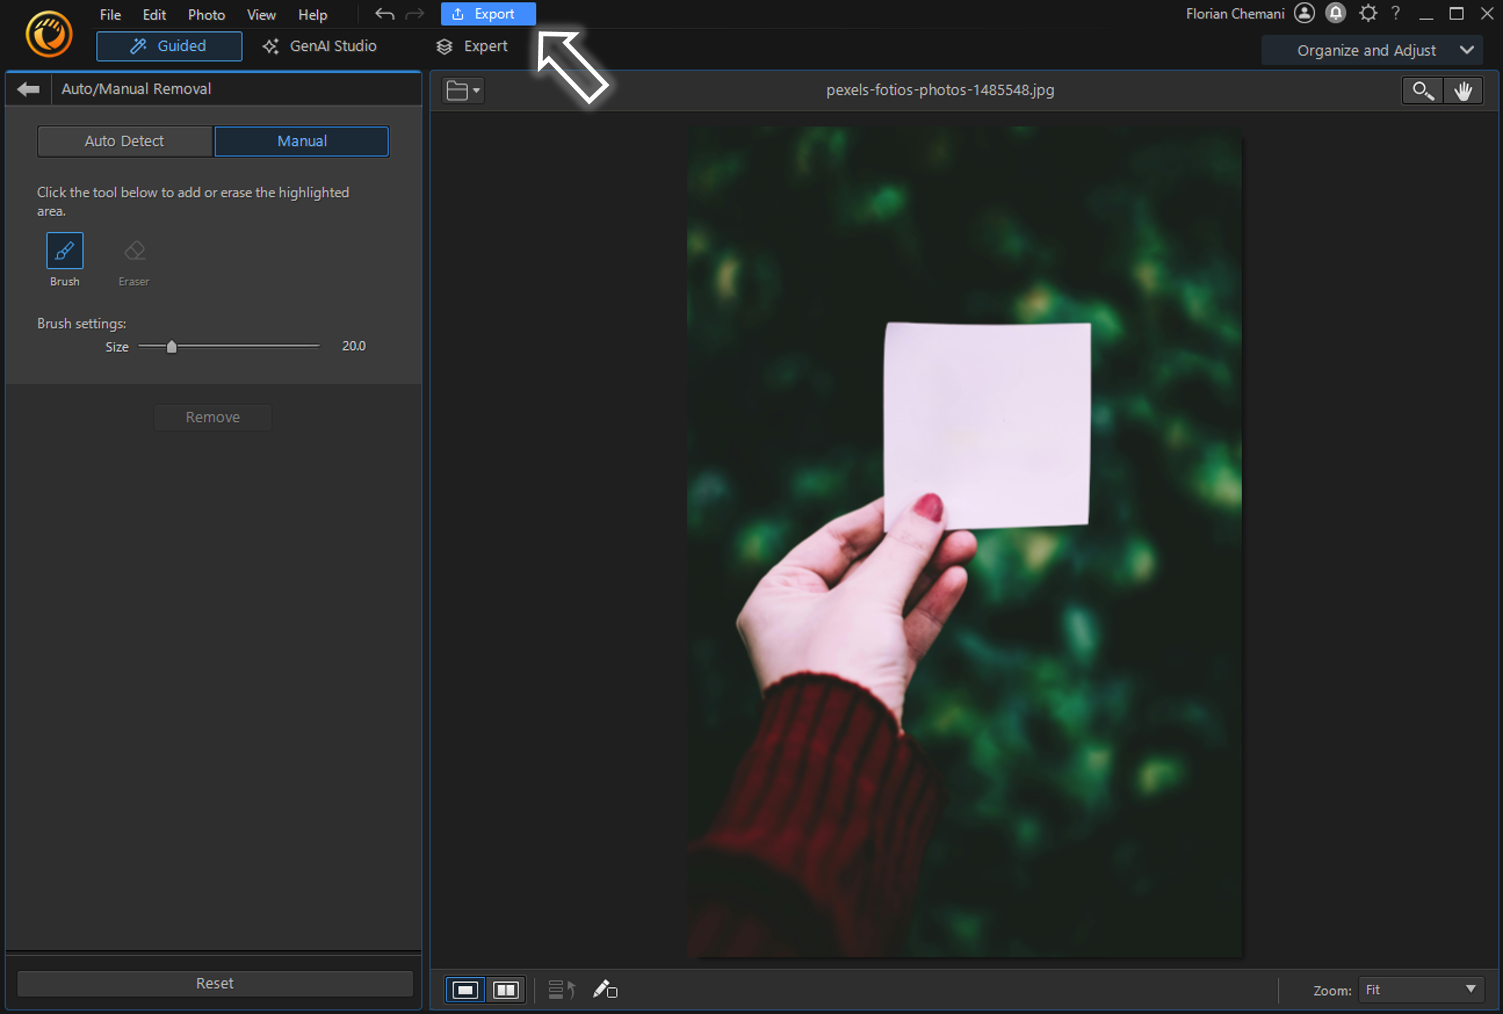
Task: Select the Eraser tool
Action: [x=133, y=251]
